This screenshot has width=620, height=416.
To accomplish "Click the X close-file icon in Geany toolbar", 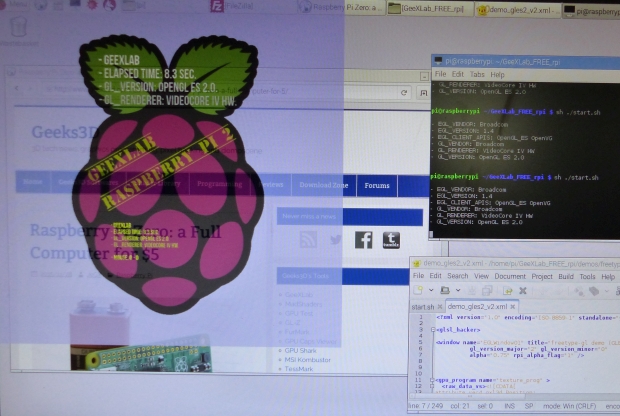I will click(x=523, y=291).
